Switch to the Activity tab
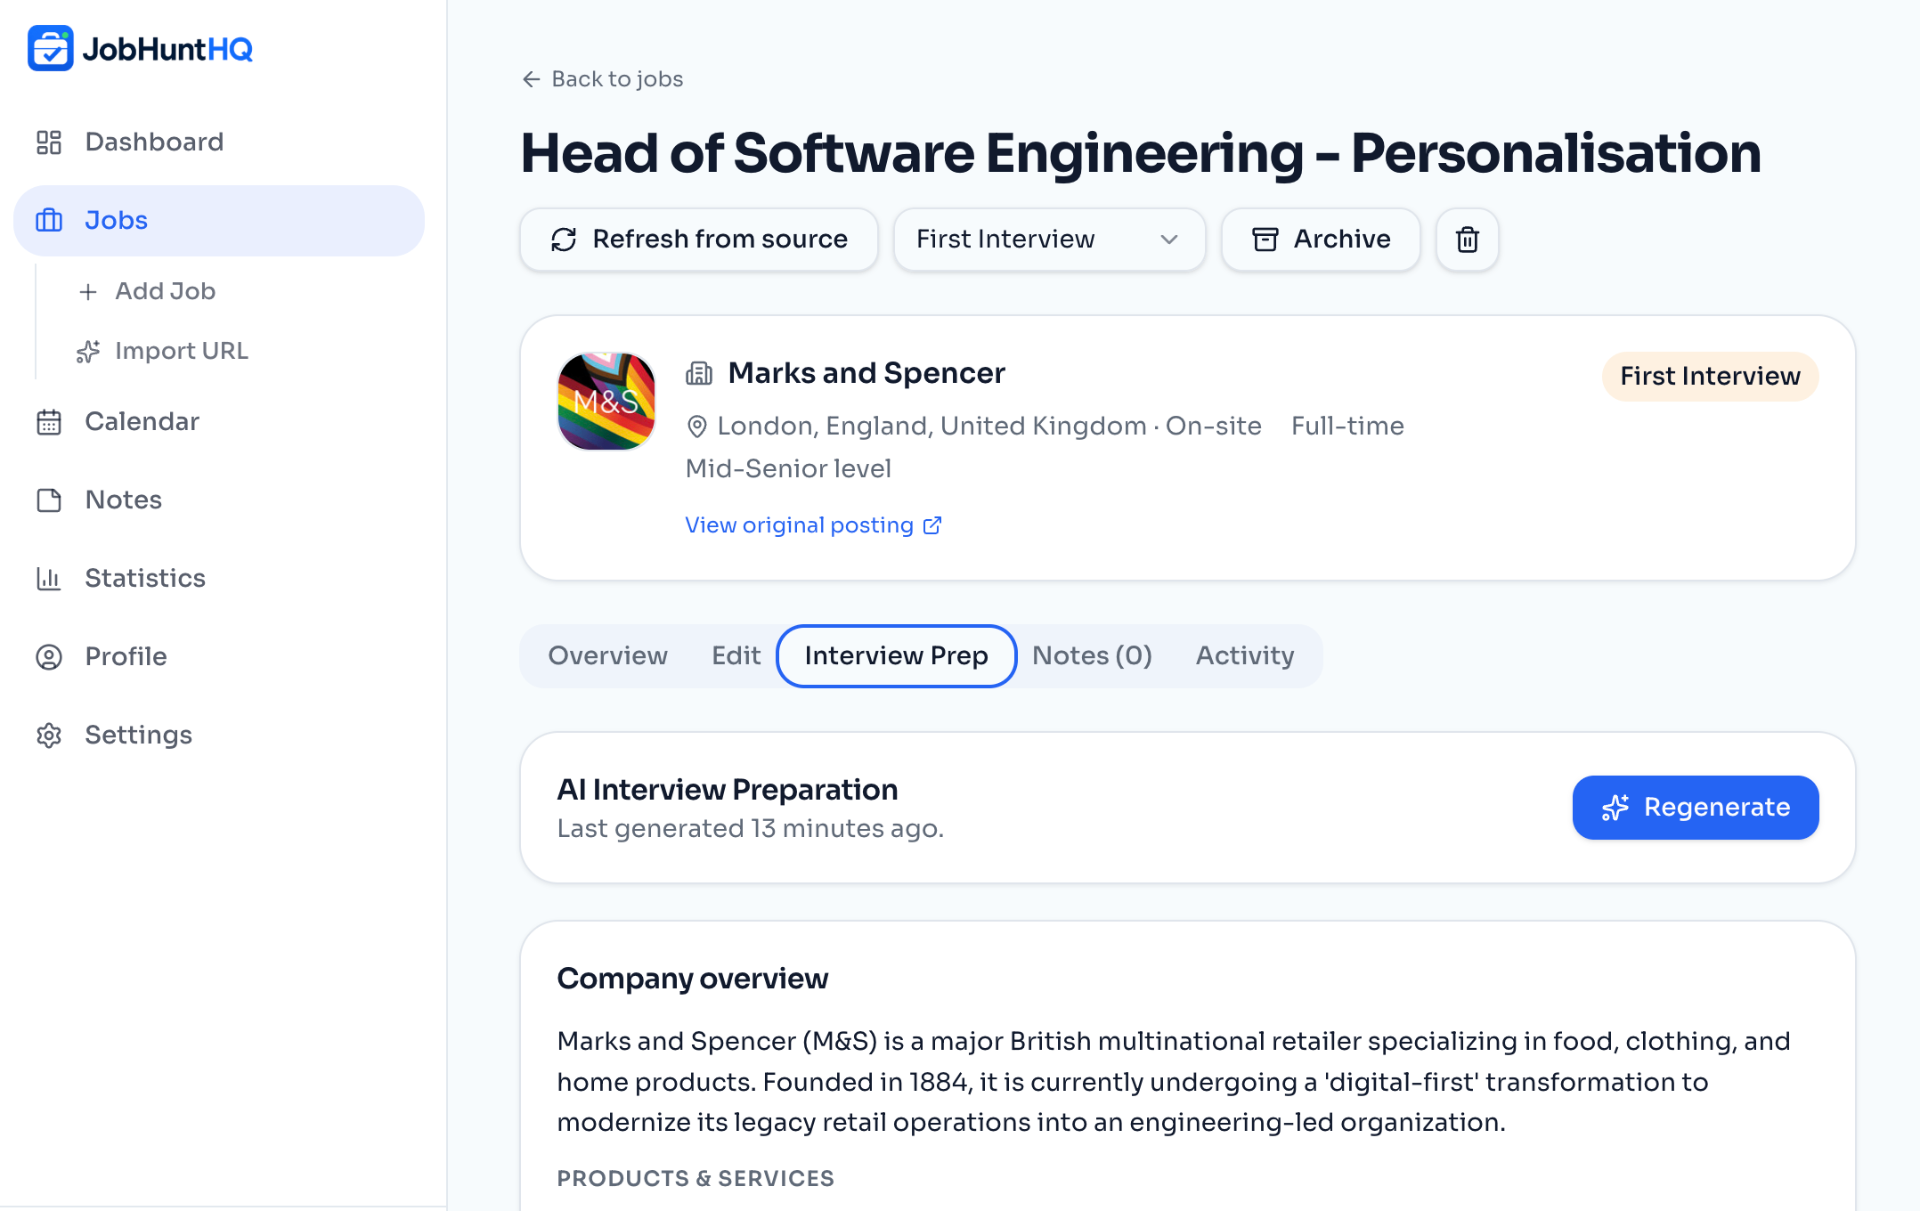The height and width of the screenshot is (1211, 1920). click(1245, 656)
